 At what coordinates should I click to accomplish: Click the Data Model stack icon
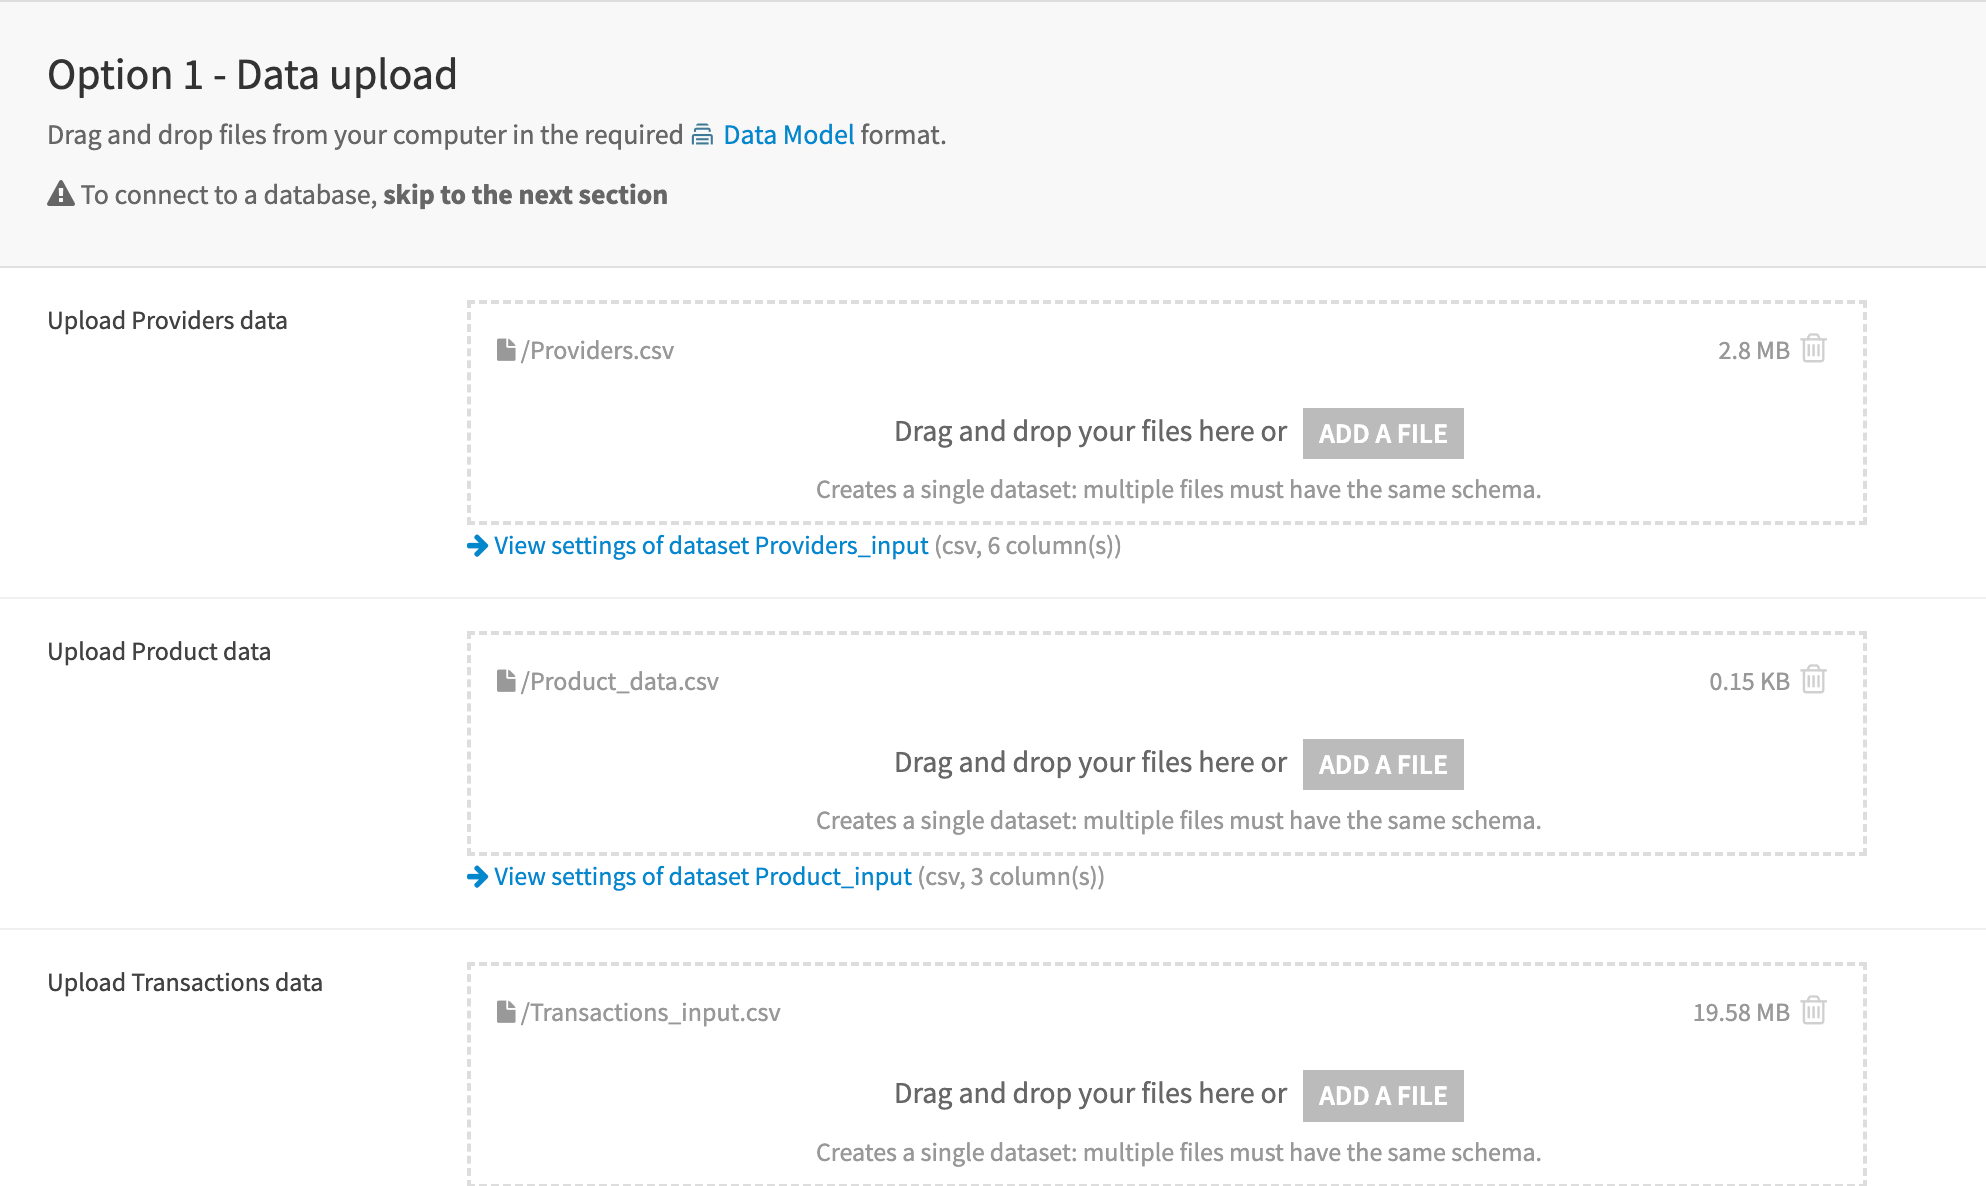703,135
